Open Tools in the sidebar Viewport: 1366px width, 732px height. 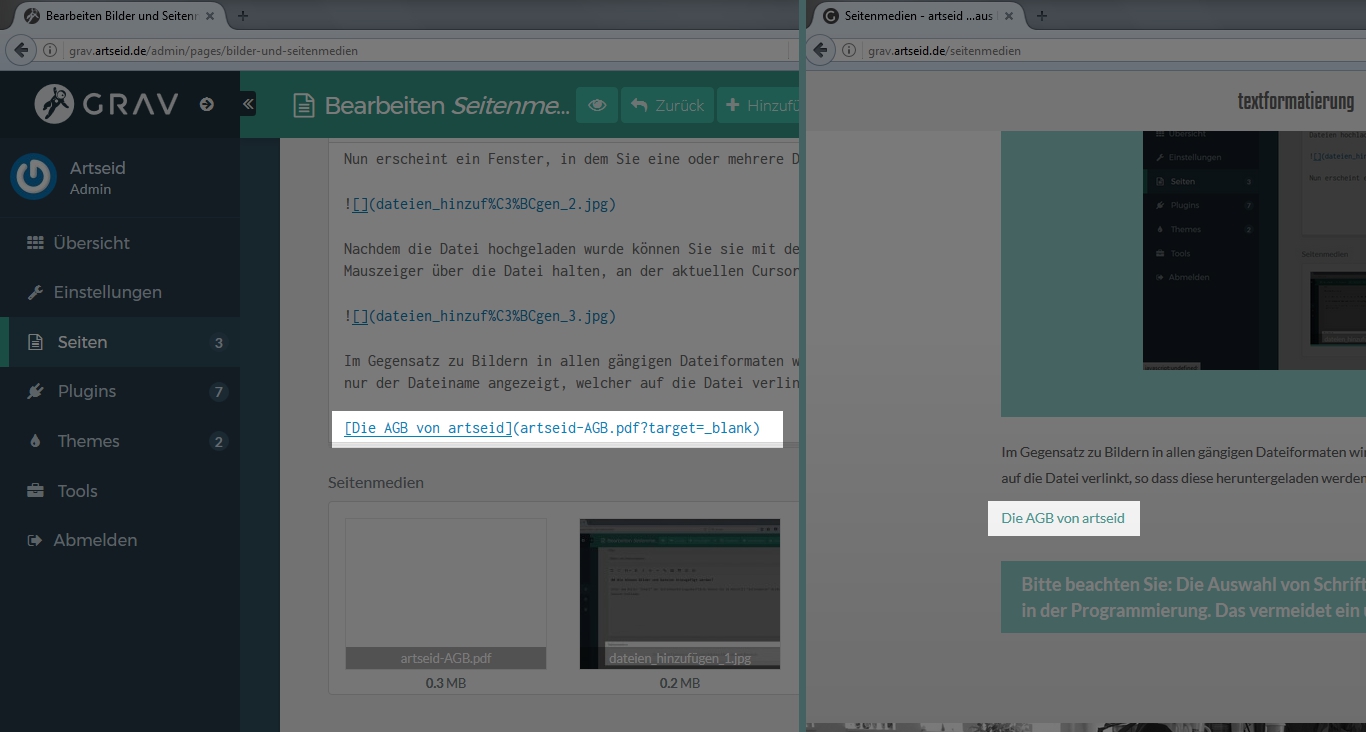[x=77, y=491]
